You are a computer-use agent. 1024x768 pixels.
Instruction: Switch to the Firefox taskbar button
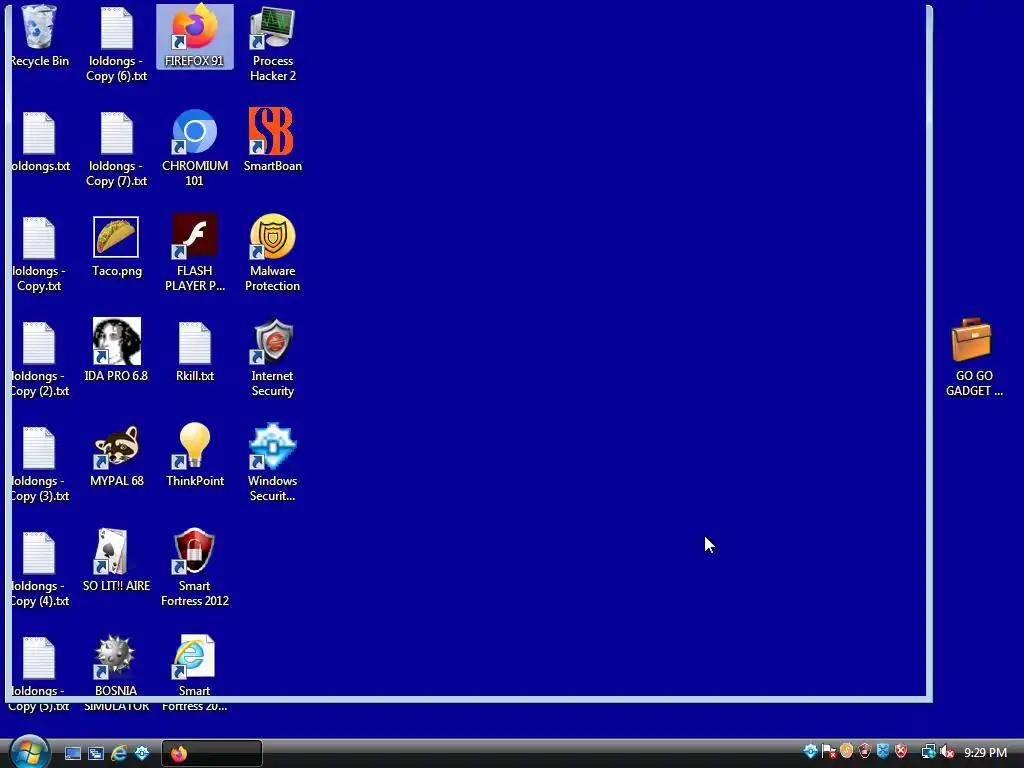(212, 754)
